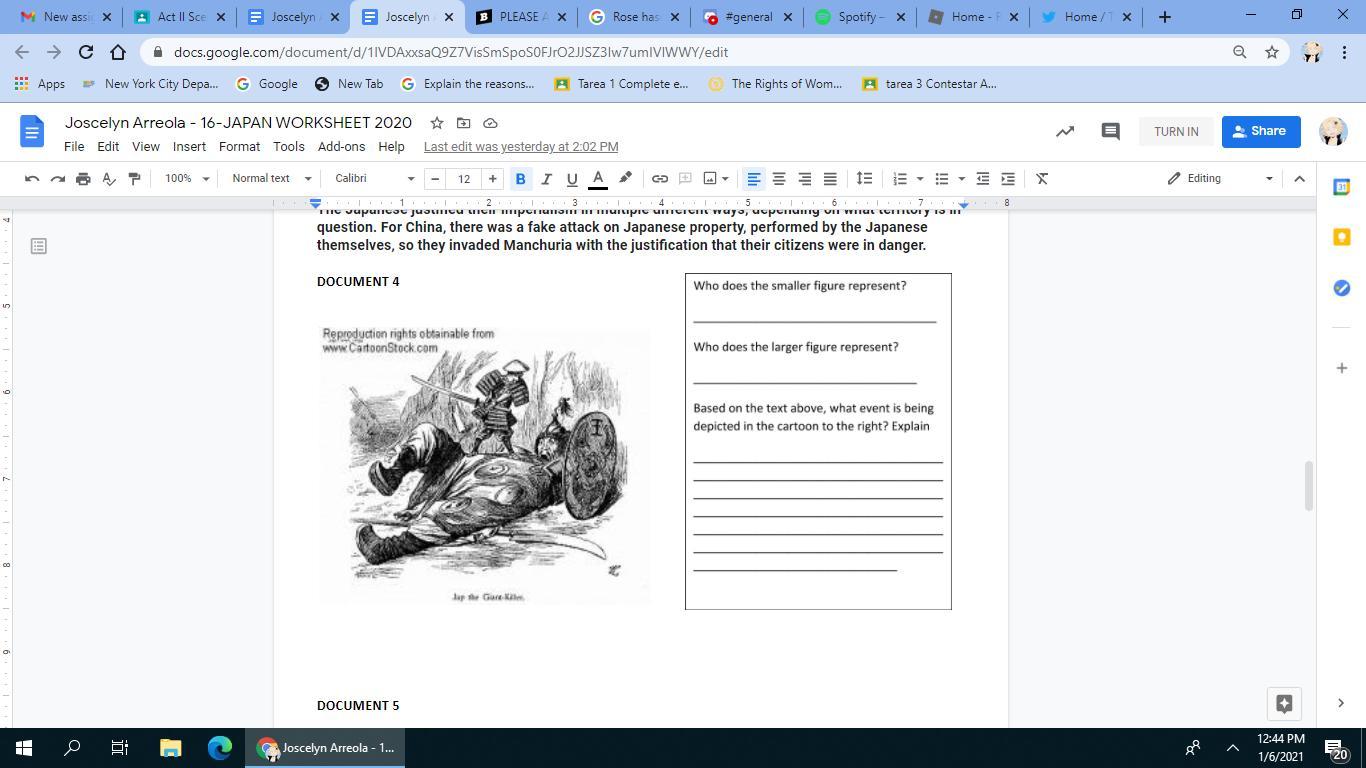The image size is (1366, 768).
Task: Set center text alignment
Action: pos(779,178)
